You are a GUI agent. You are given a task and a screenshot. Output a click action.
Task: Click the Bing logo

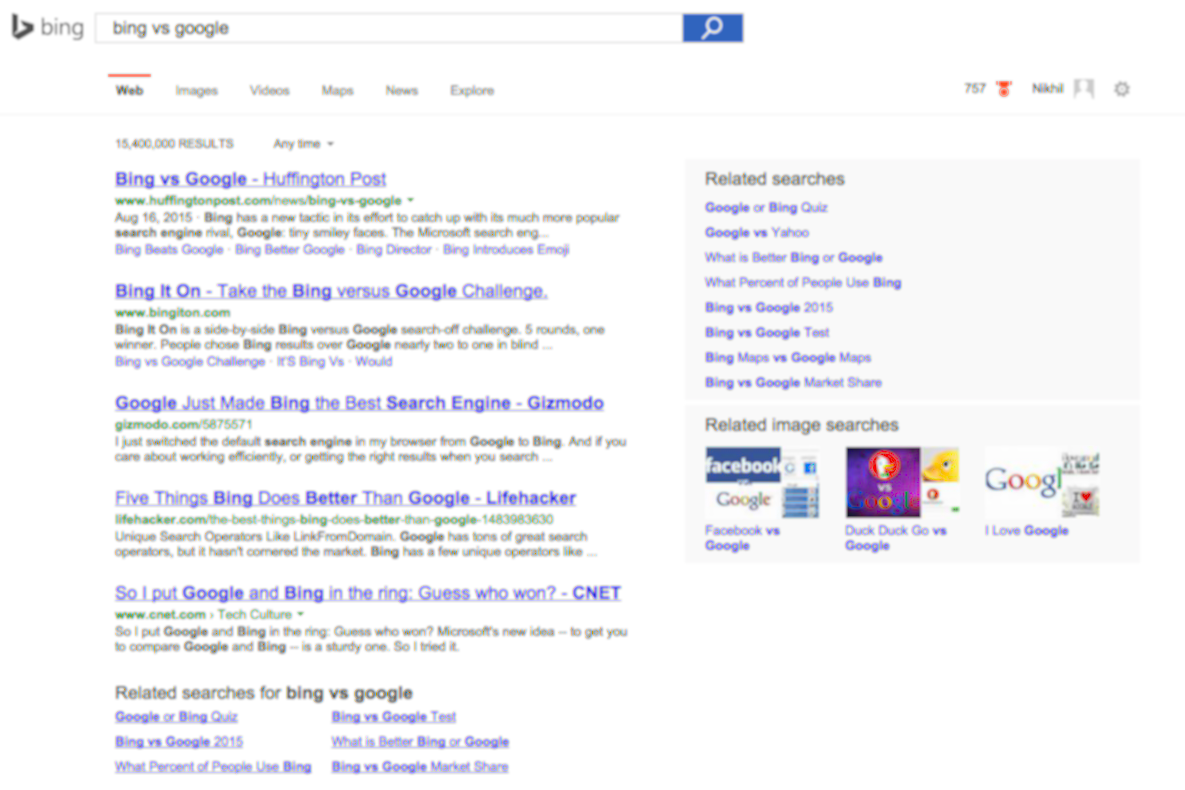click(47, 28)
